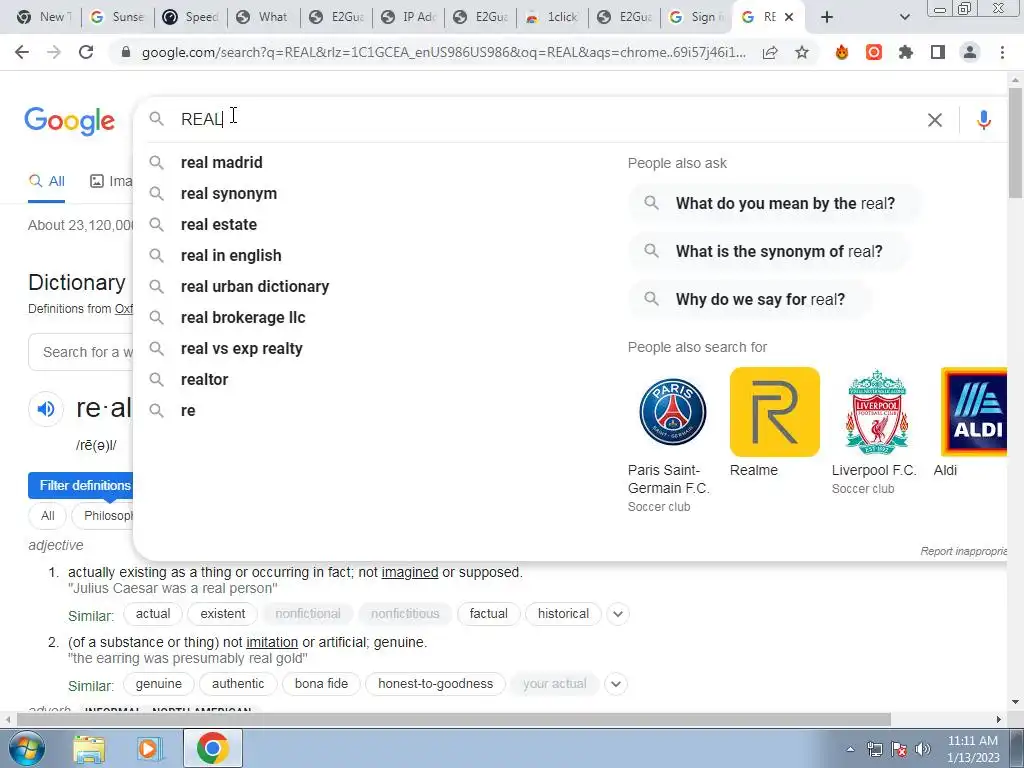Open the Liverpool F.C. crest

[876, 412]
